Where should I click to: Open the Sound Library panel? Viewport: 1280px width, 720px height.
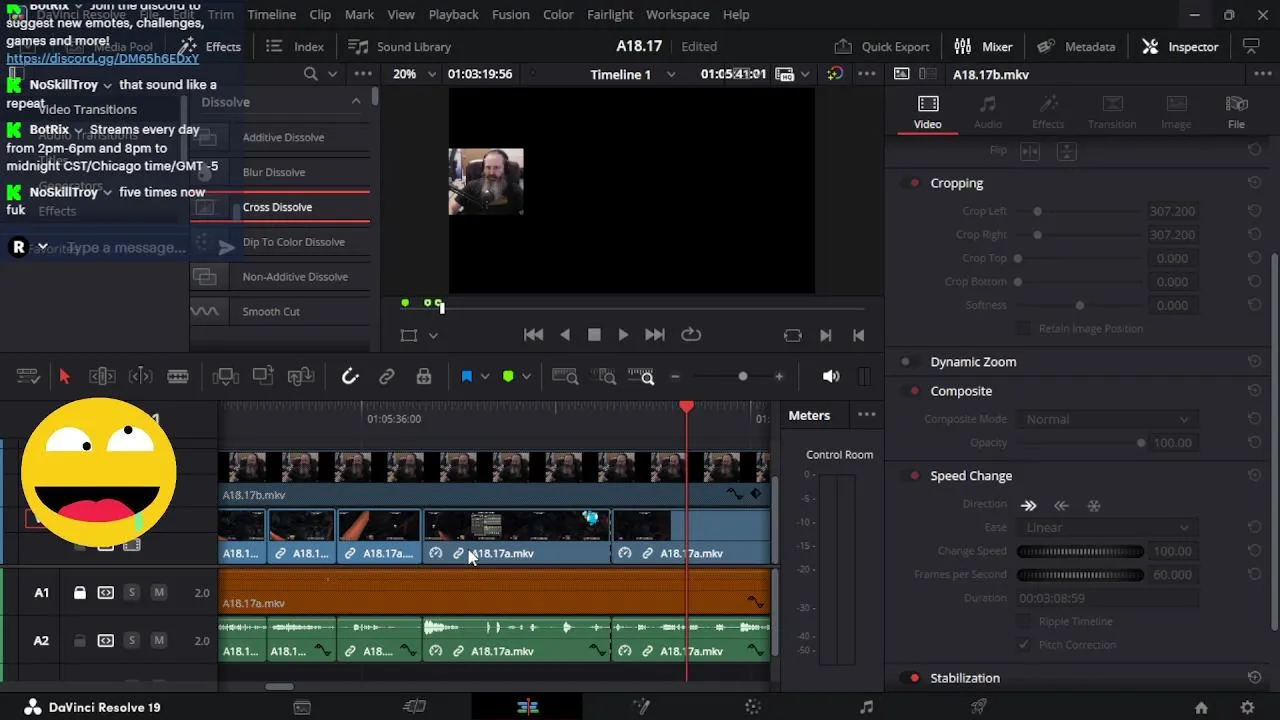tap(400, 47)
